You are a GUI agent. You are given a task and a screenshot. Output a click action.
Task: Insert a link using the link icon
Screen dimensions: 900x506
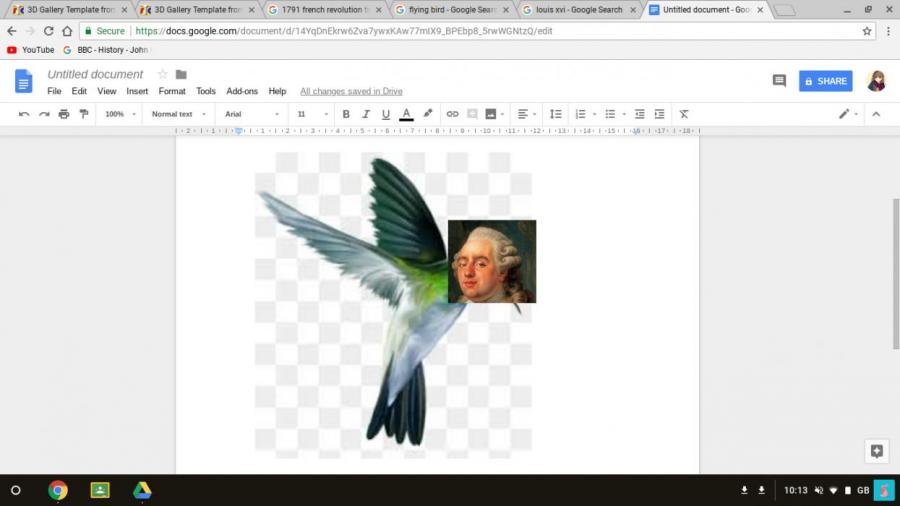tap(452, 114)
